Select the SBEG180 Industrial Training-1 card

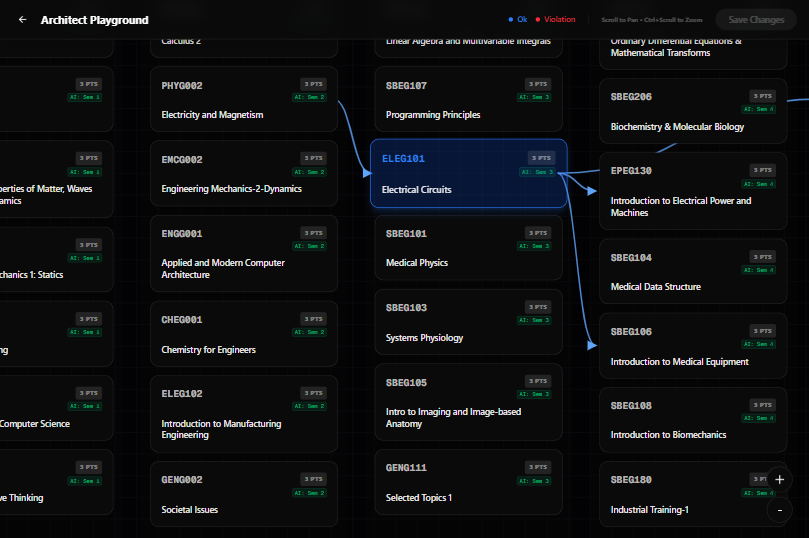[x=693, y=494]
